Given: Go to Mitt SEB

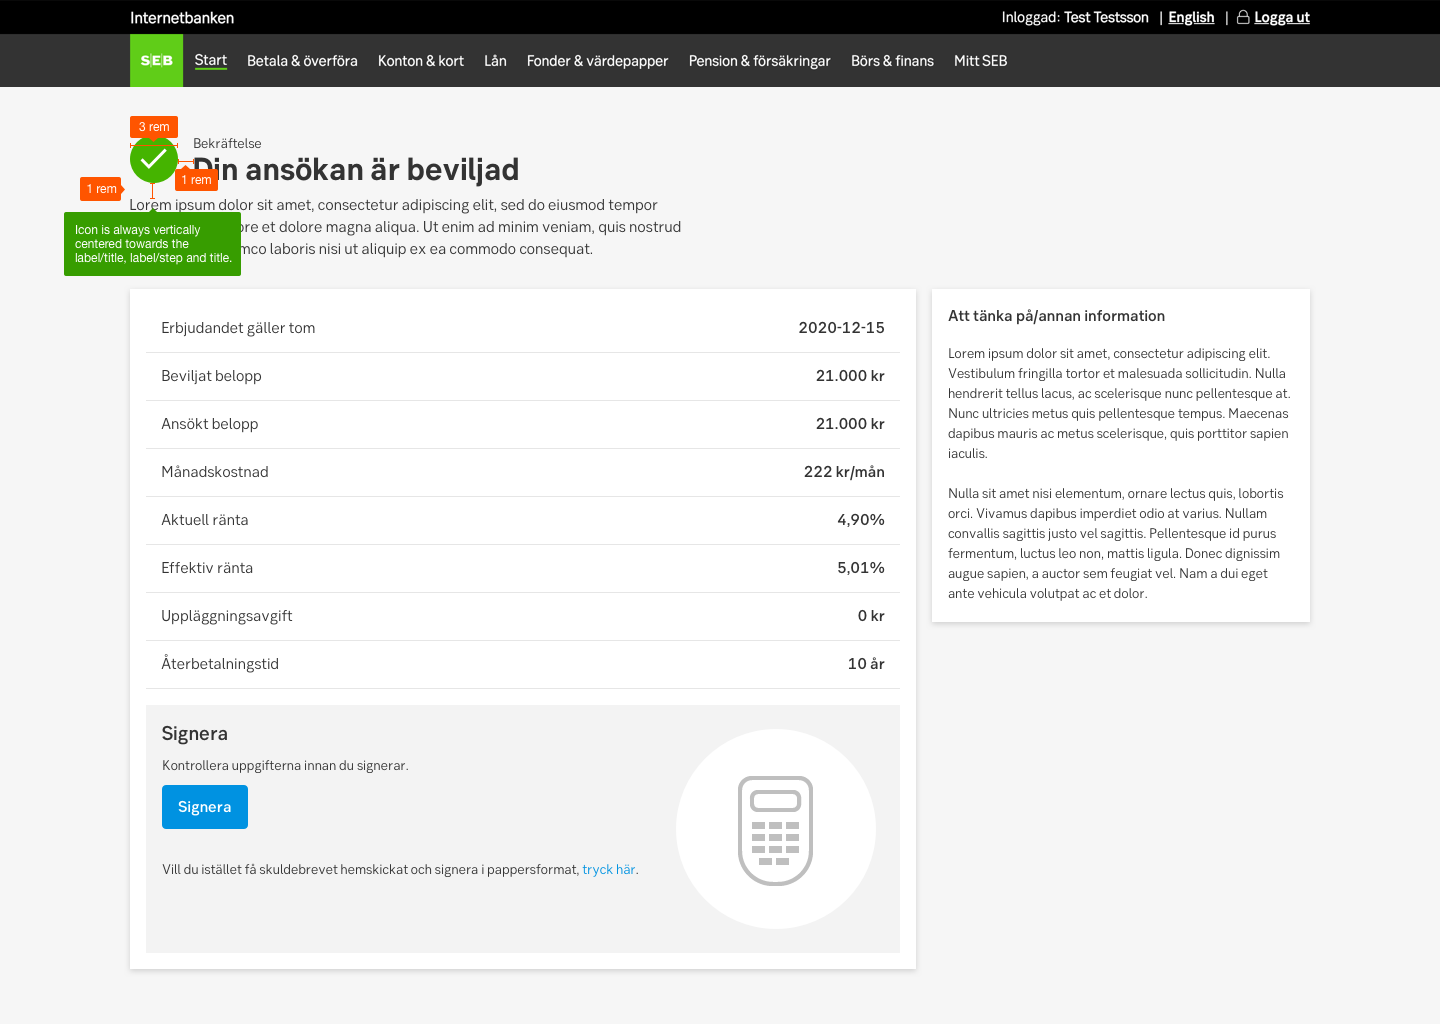Looking at the screenshot, I should pos(980,61).
